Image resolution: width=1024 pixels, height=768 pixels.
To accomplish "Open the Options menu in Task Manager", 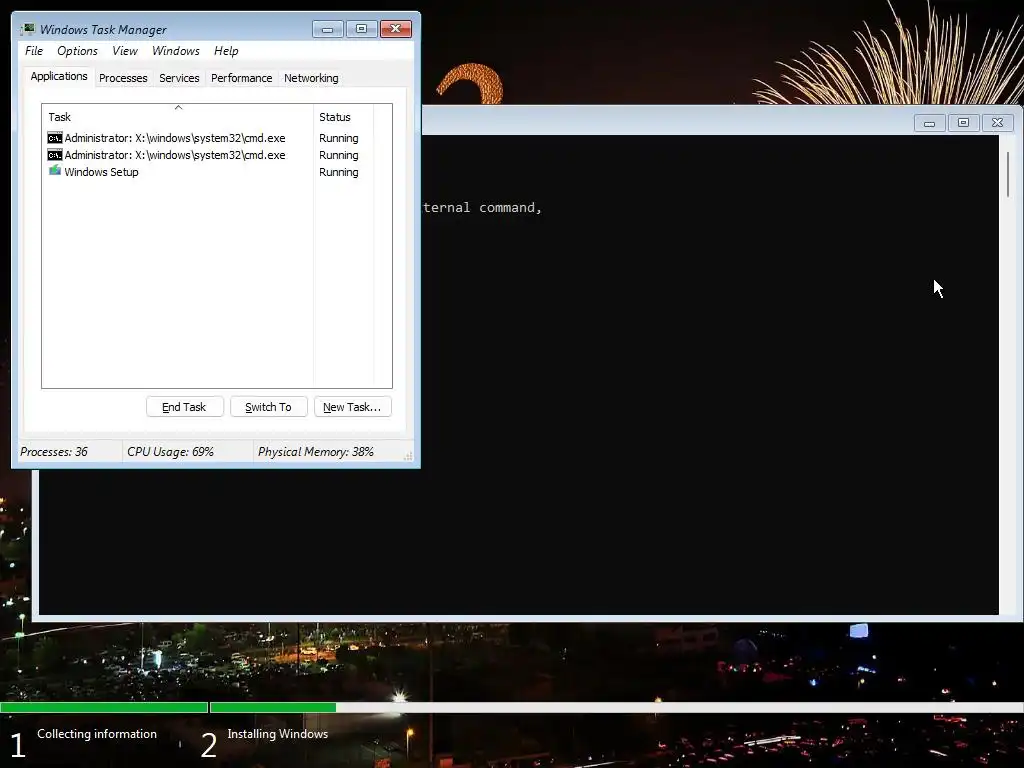I will [x=77, y=51].
